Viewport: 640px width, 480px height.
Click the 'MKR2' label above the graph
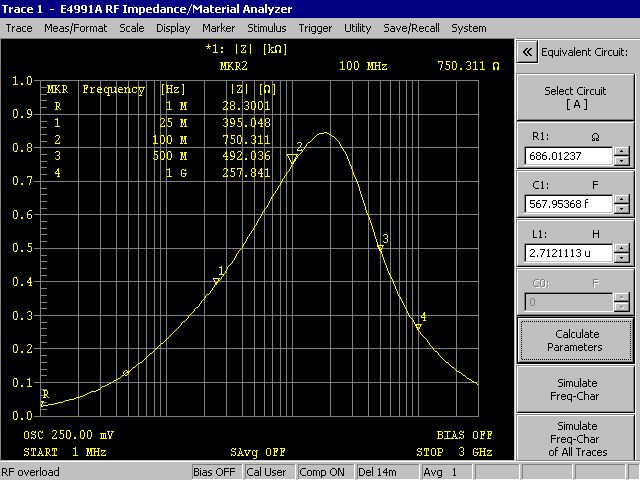tap(233, 66)
